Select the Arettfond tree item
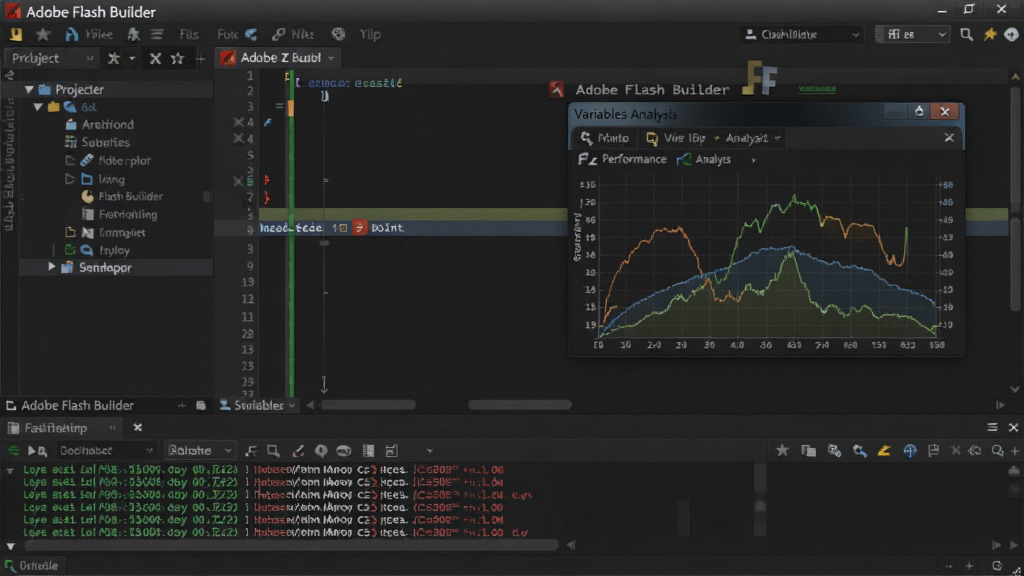The width and height of the screenshot is (1024, 576). (x=99, y=124)
